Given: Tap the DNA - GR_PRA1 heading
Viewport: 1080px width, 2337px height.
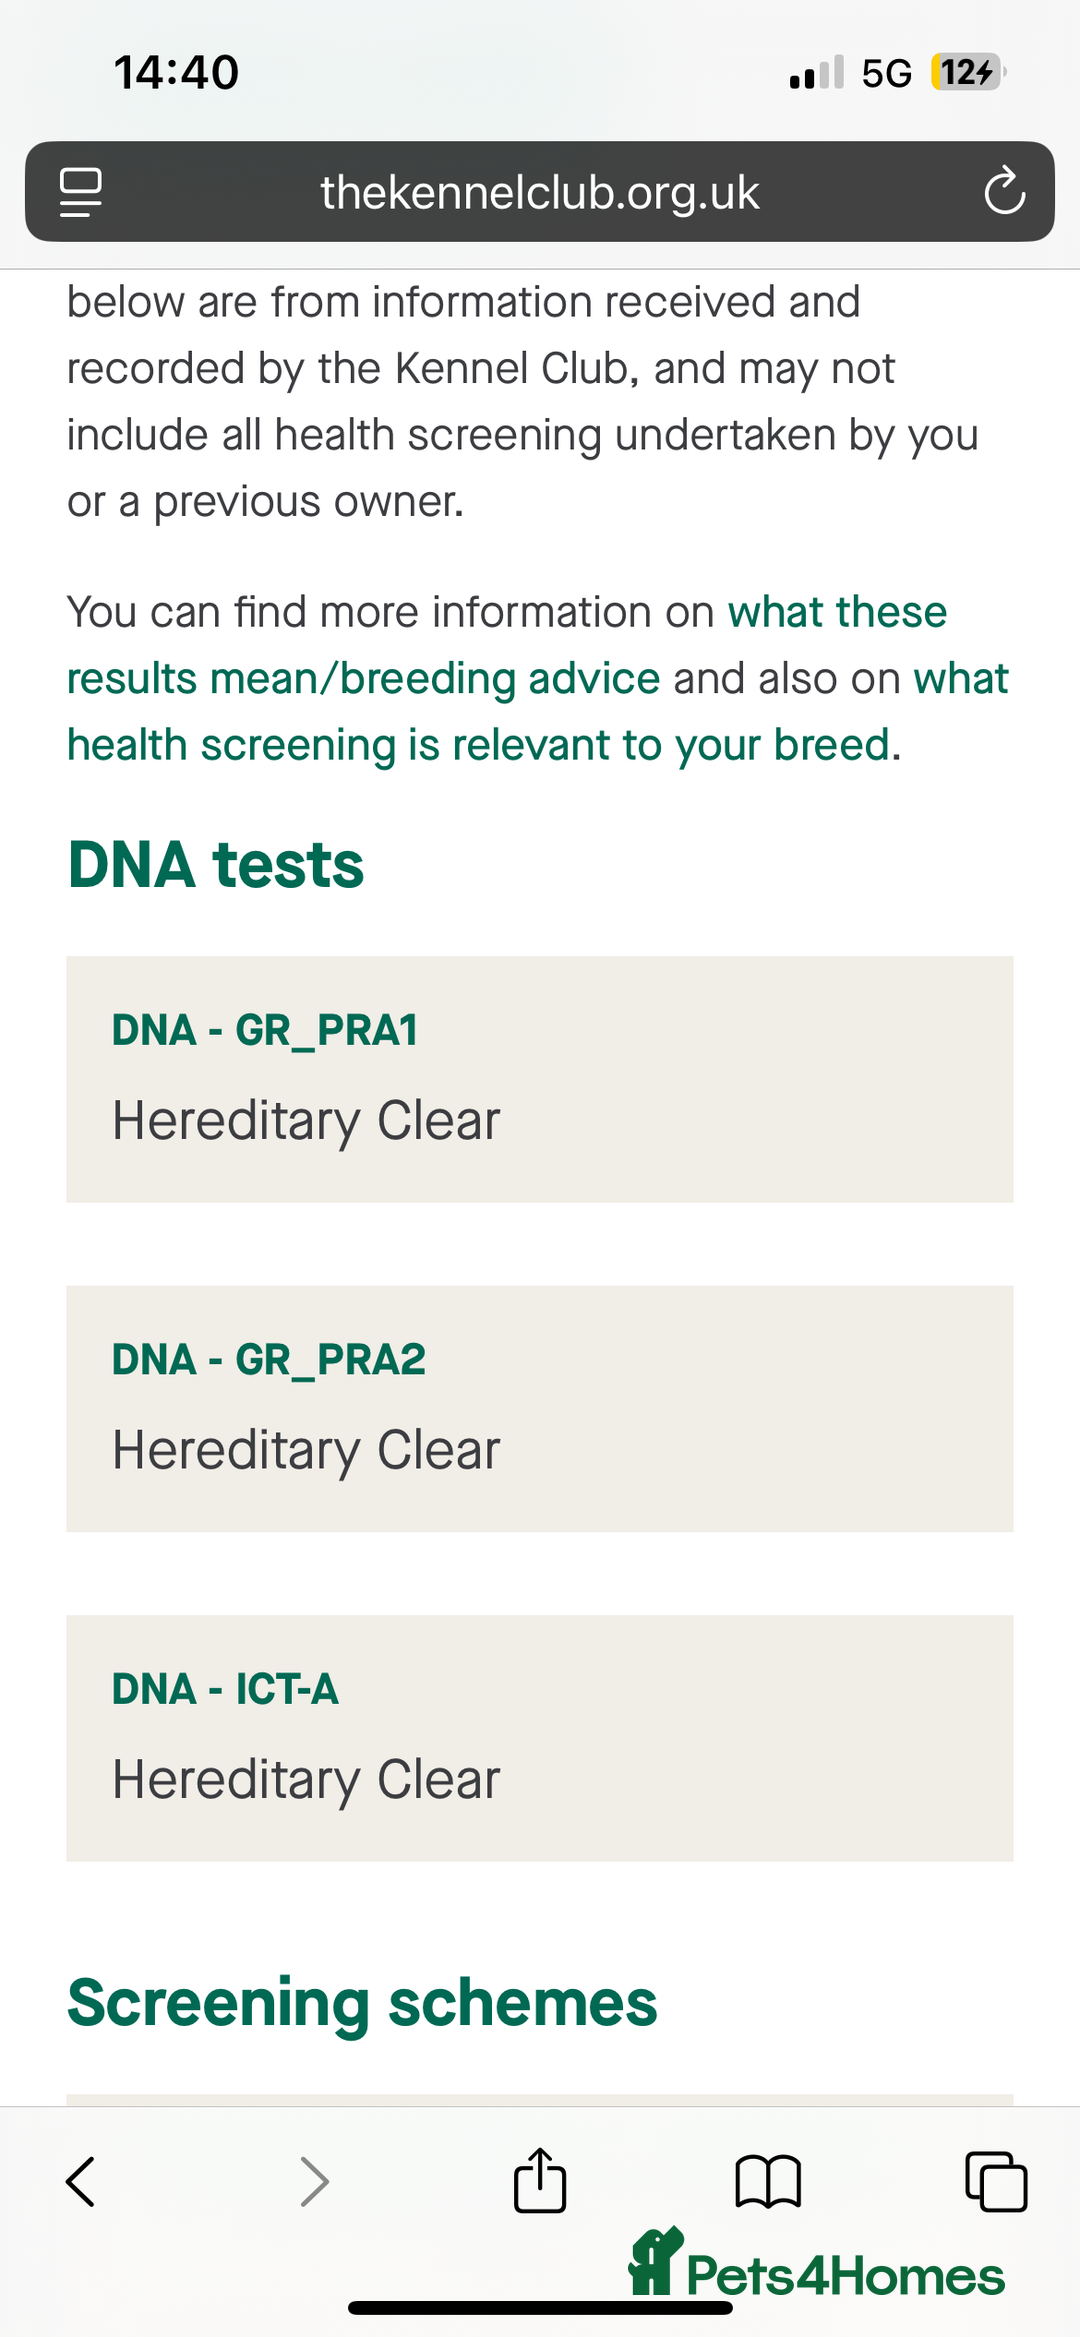Looking at the screenshot, I should pos(265,1030).
